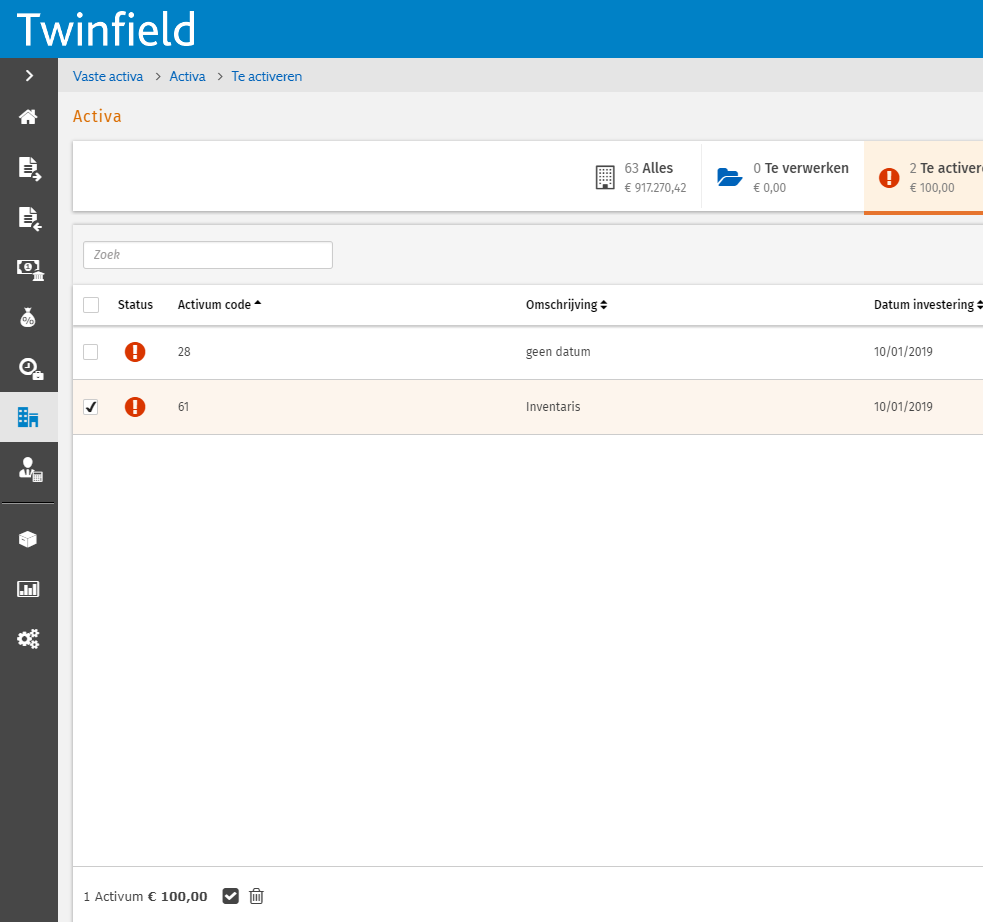Open the settings gears icon
The width and height of the screenshot is (983, 922).
coord(28,639)
